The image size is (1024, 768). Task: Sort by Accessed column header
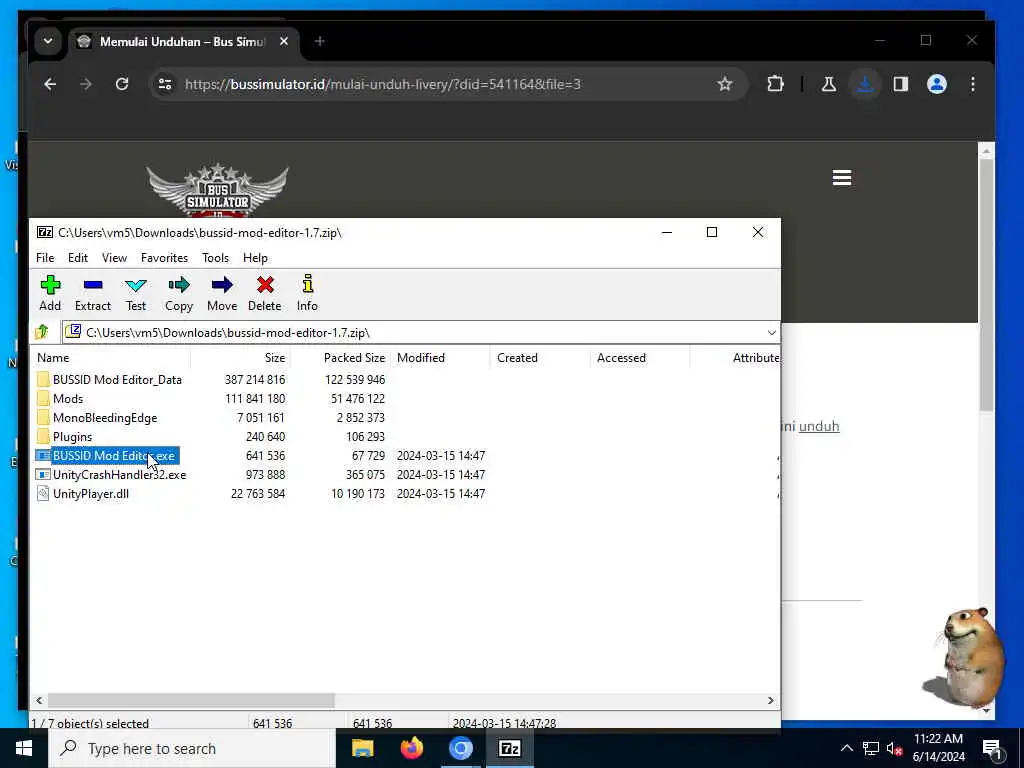[640, 358]
